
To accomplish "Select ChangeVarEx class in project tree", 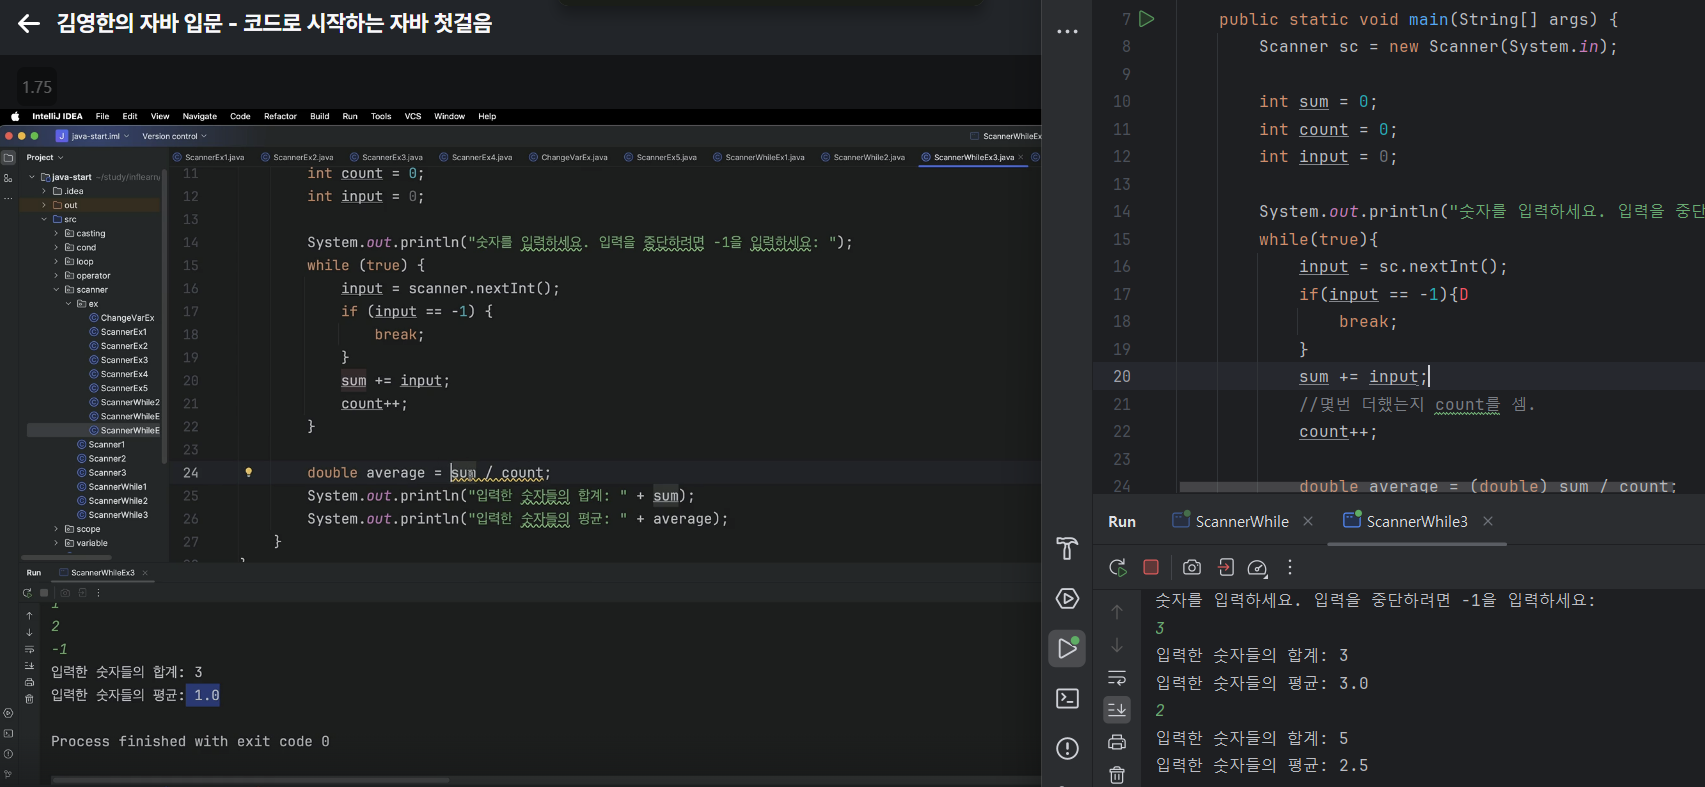I will point(121,318).
